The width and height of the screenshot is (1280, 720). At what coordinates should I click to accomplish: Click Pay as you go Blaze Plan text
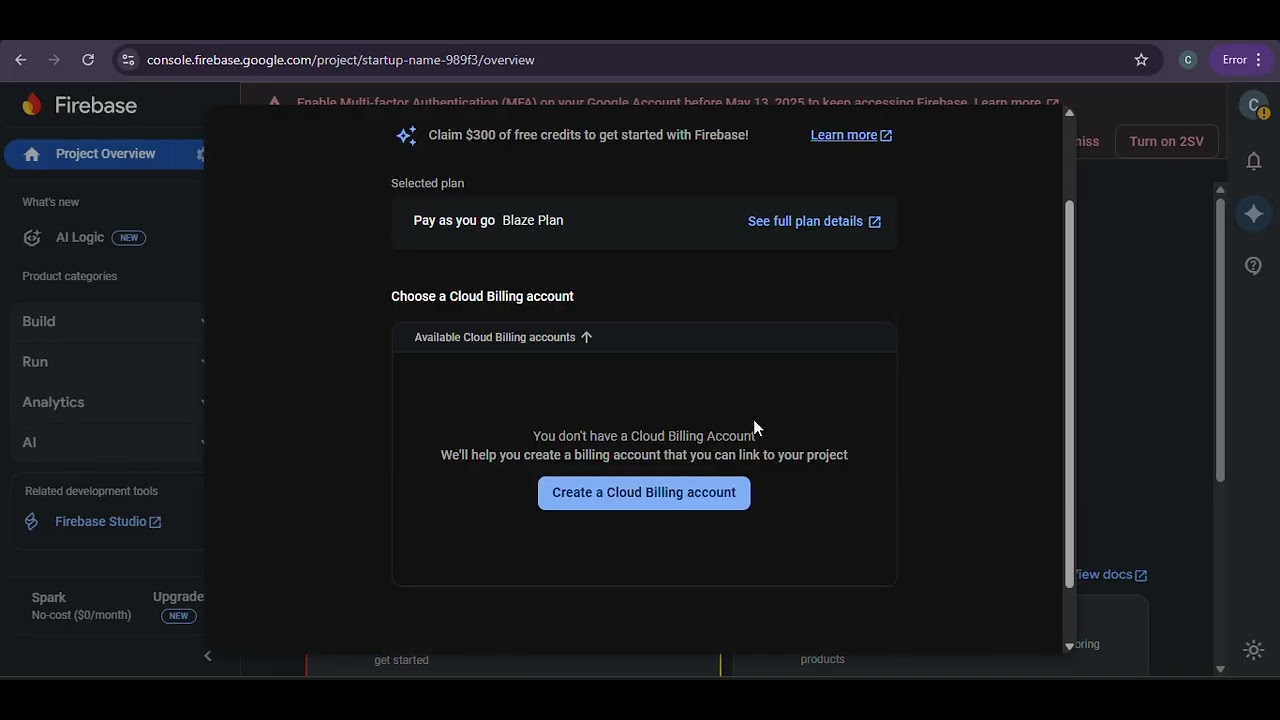click(488, 220)
